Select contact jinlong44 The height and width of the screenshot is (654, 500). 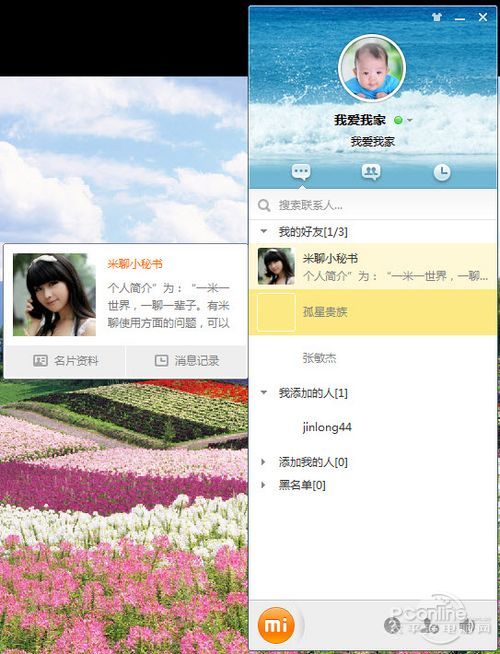372,427
